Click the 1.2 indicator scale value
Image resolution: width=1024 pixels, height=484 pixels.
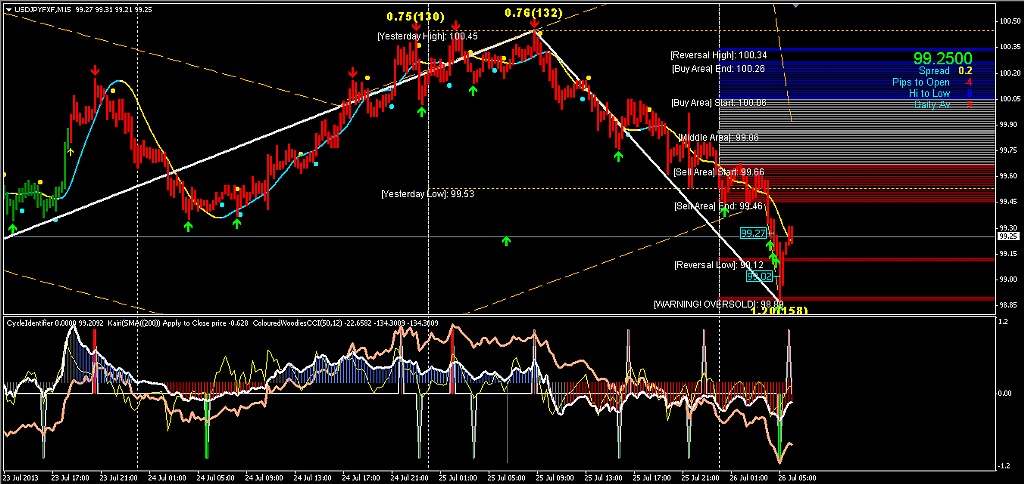[1004, 322]
